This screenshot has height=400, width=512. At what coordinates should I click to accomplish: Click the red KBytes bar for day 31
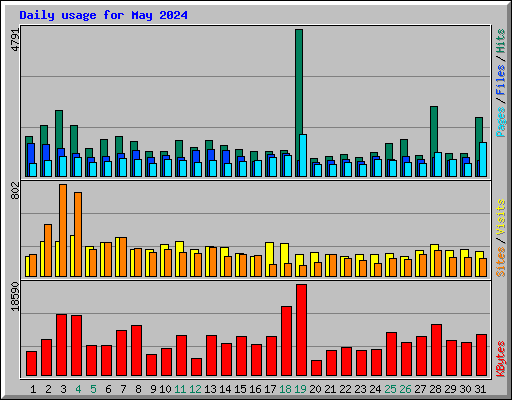(481, 355)
